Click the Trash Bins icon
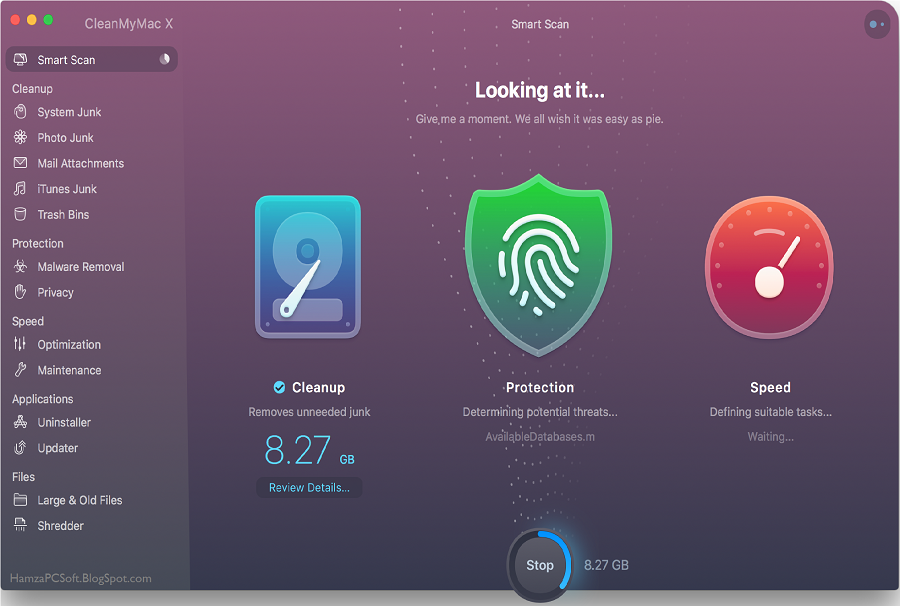Screen dimensions: 900x606 pyautogui.click(x=20, y=214)
